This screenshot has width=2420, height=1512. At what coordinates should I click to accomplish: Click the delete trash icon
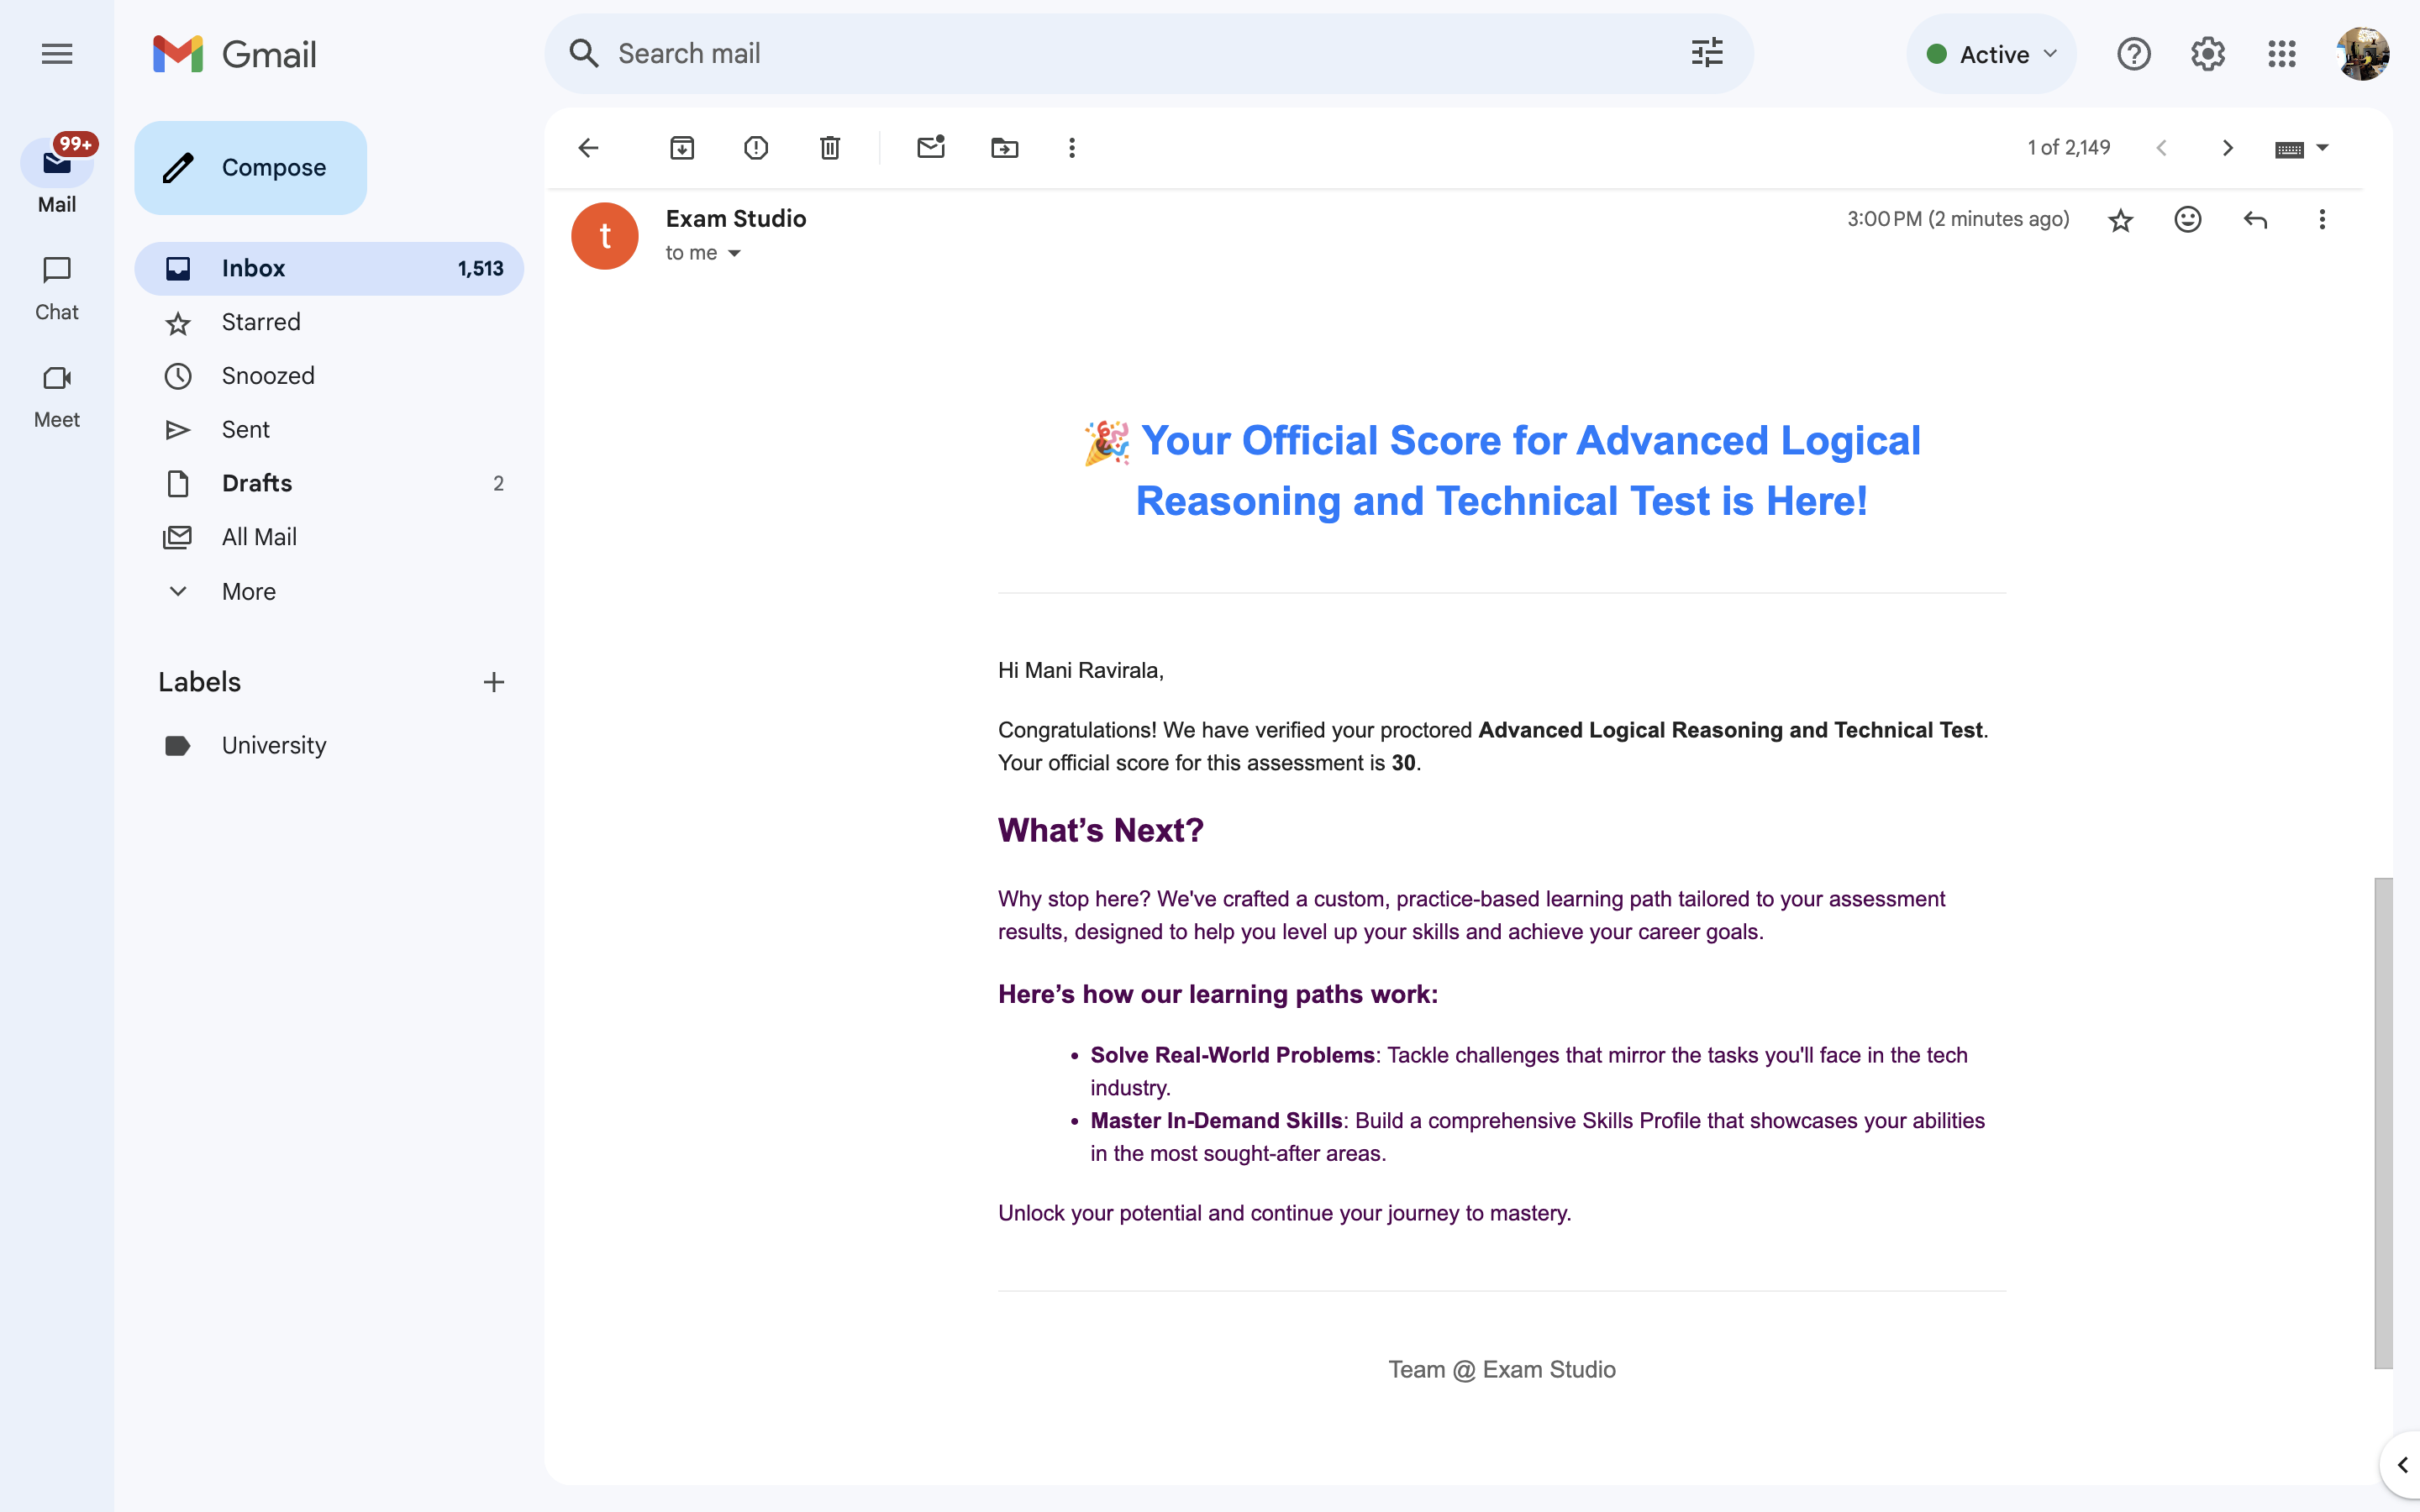[x=829, y=148]
